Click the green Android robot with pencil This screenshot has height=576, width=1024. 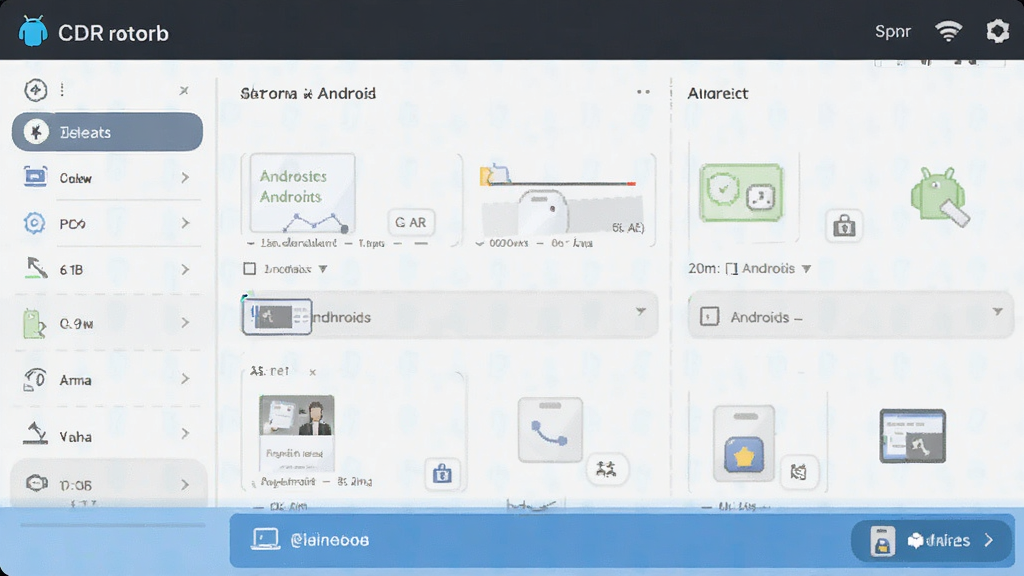point(940,195)
